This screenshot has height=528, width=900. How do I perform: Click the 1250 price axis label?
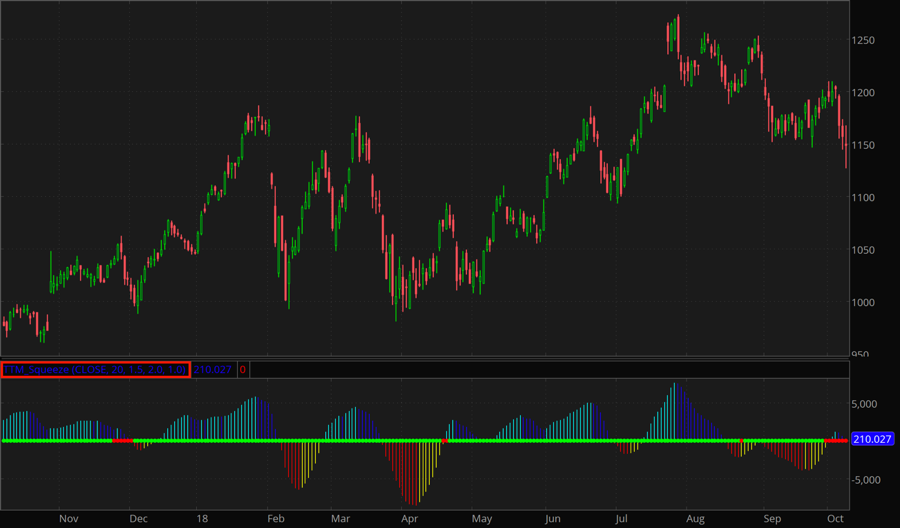(x=867, y=40)
